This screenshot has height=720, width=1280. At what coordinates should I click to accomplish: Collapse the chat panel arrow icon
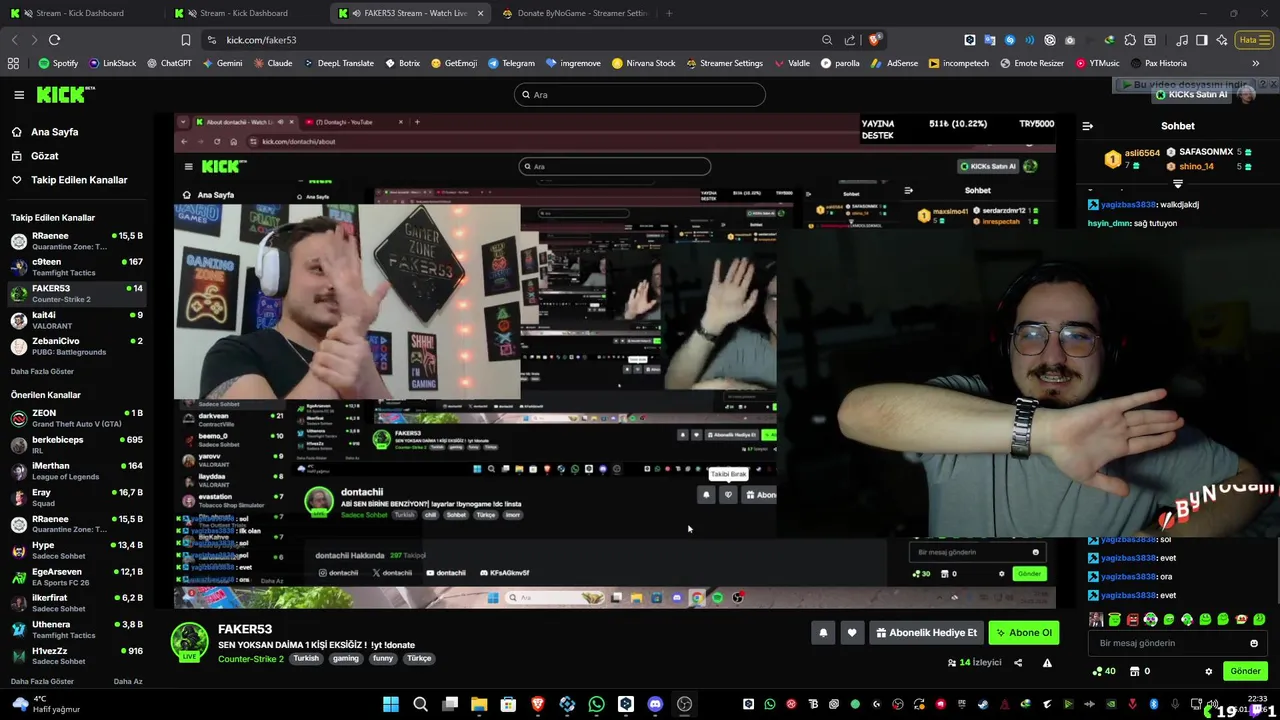(1088, 126)
